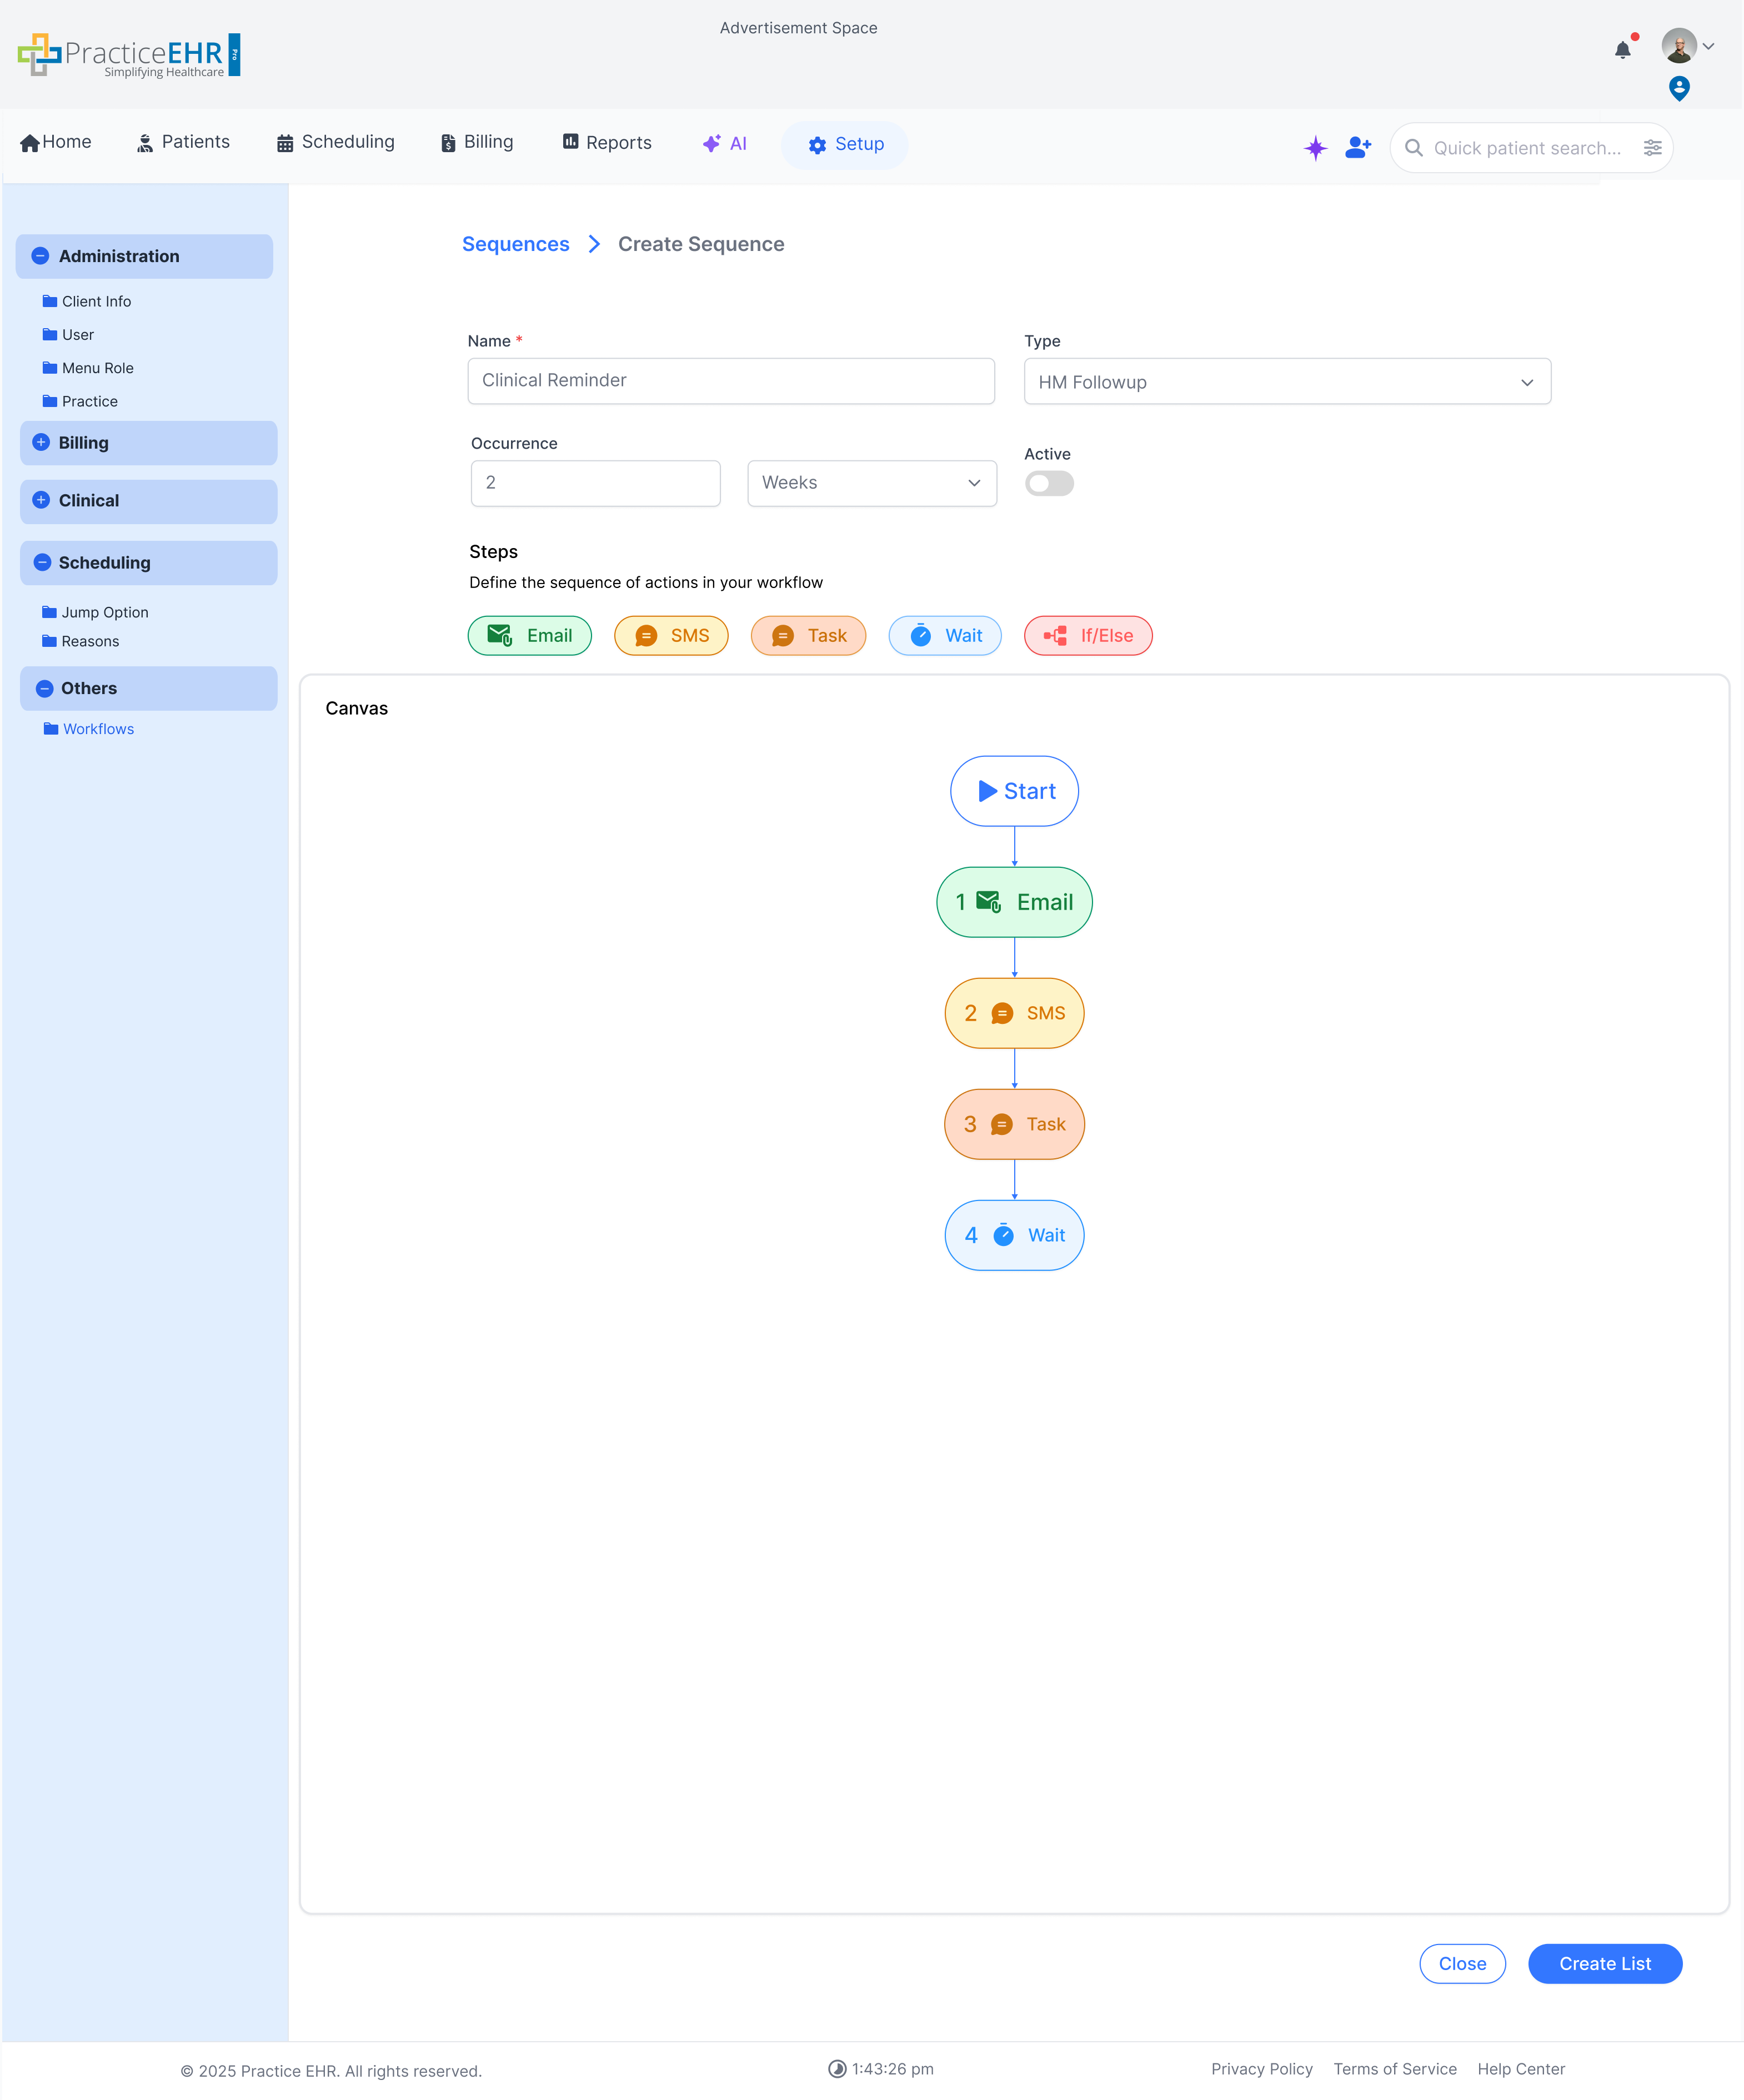Image resolution: width=1744 pixels, height=2100 pixels.
Task: Click the Create List button
Action: point(1604,1964)
